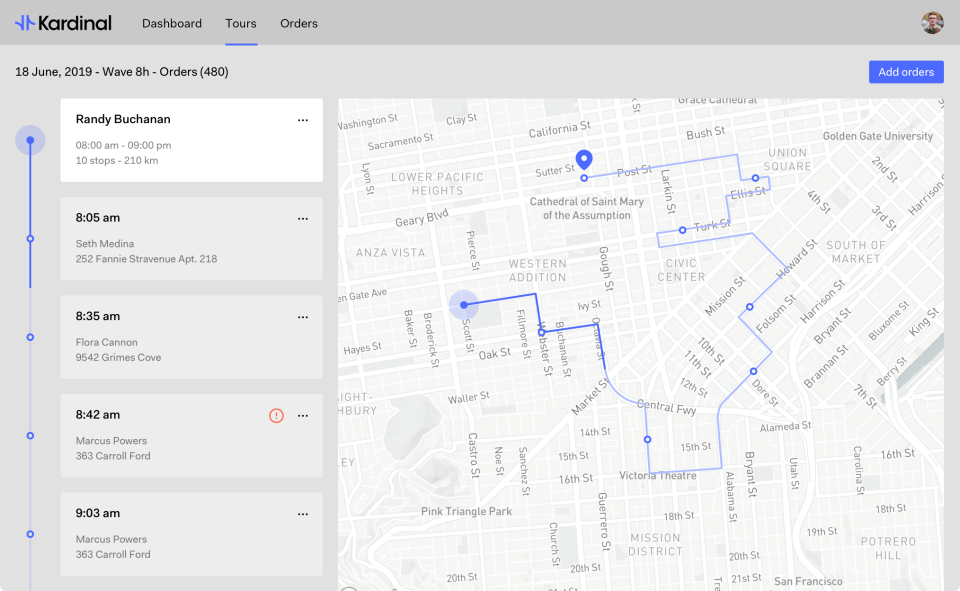Click the orange warning icon on 8:42 am stop
The image size is (960, 591).
[276, 416]
